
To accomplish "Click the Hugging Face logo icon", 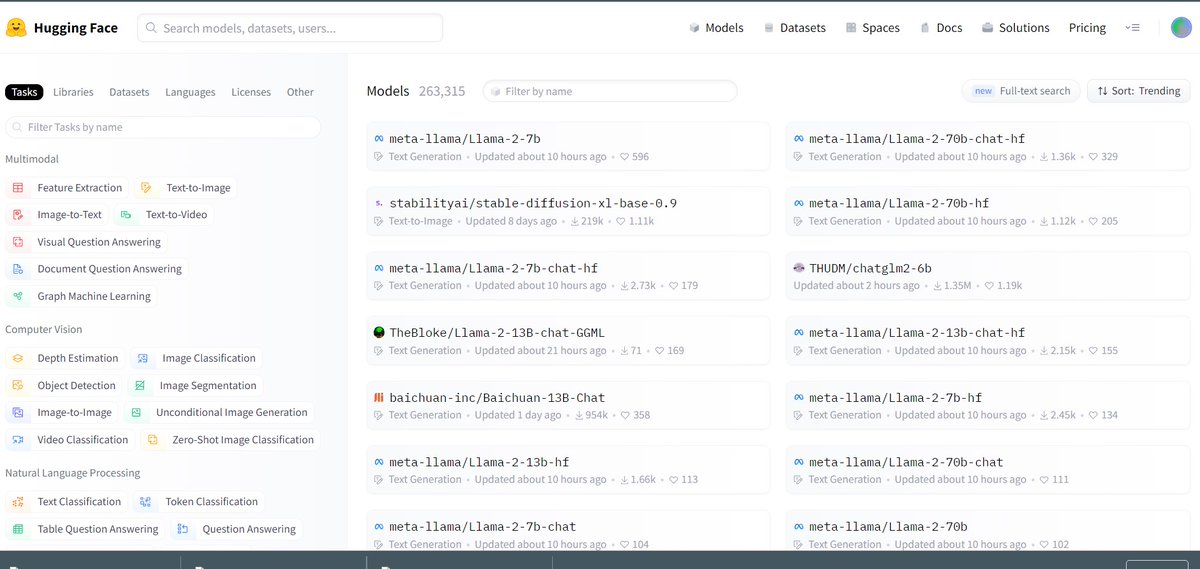I will tap(15, 28).
